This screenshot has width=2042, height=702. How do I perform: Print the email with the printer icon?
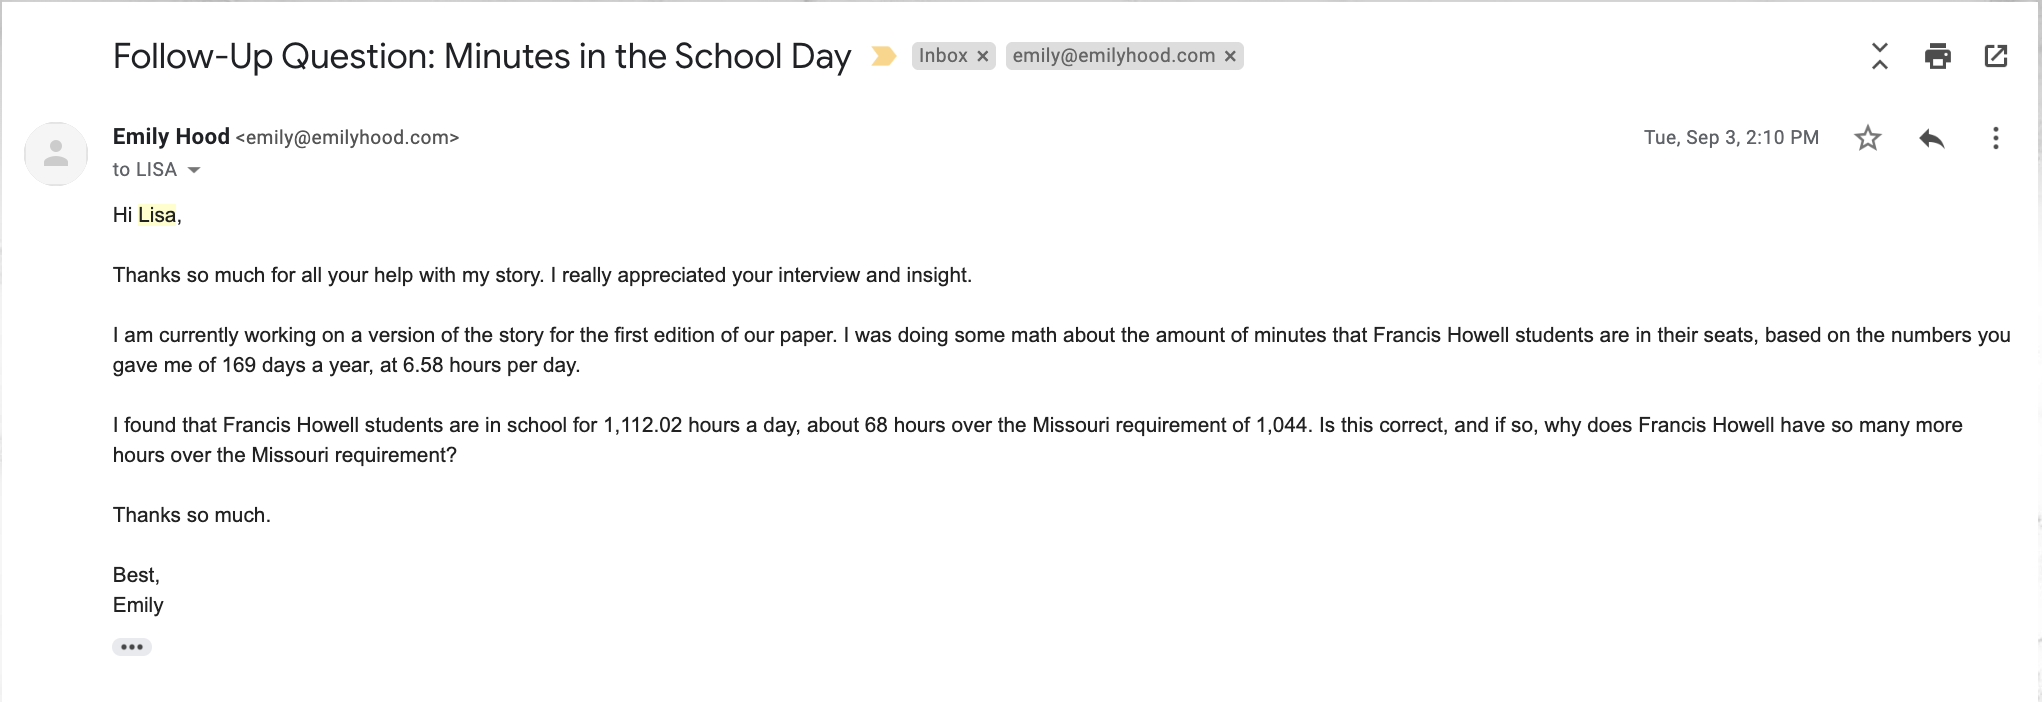click(1937, 56)
